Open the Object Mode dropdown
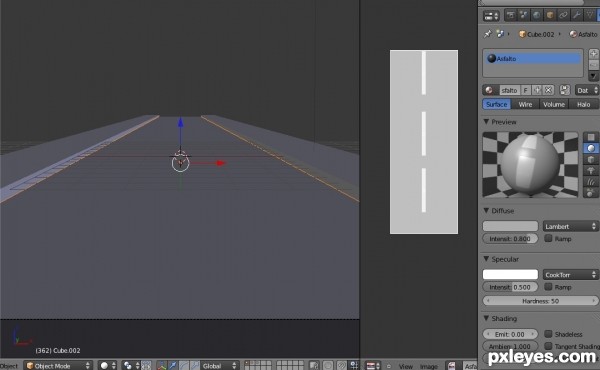 click(59, 365)
